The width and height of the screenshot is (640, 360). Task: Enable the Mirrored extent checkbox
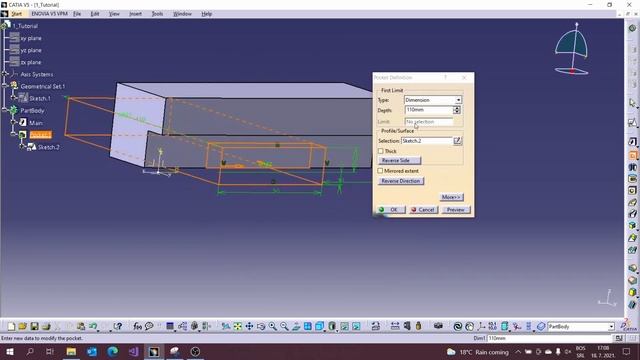(x=380, y=171)
